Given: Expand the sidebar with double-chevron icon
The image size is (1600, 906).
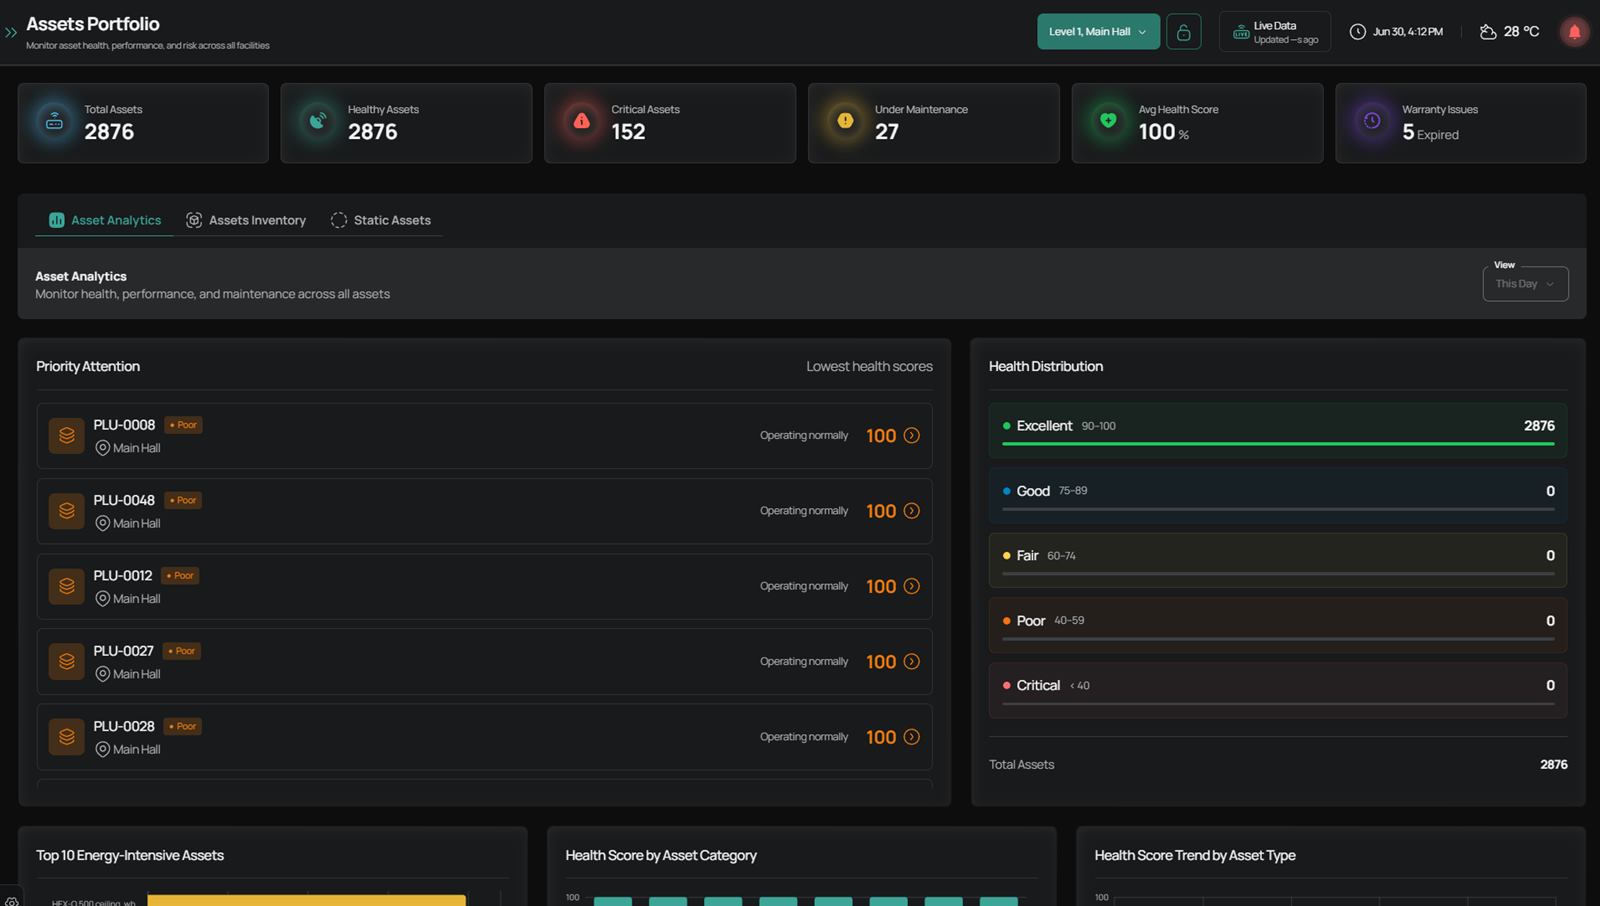Looking at the screenshot, I should pyautogui.click(x=11, y=32).
